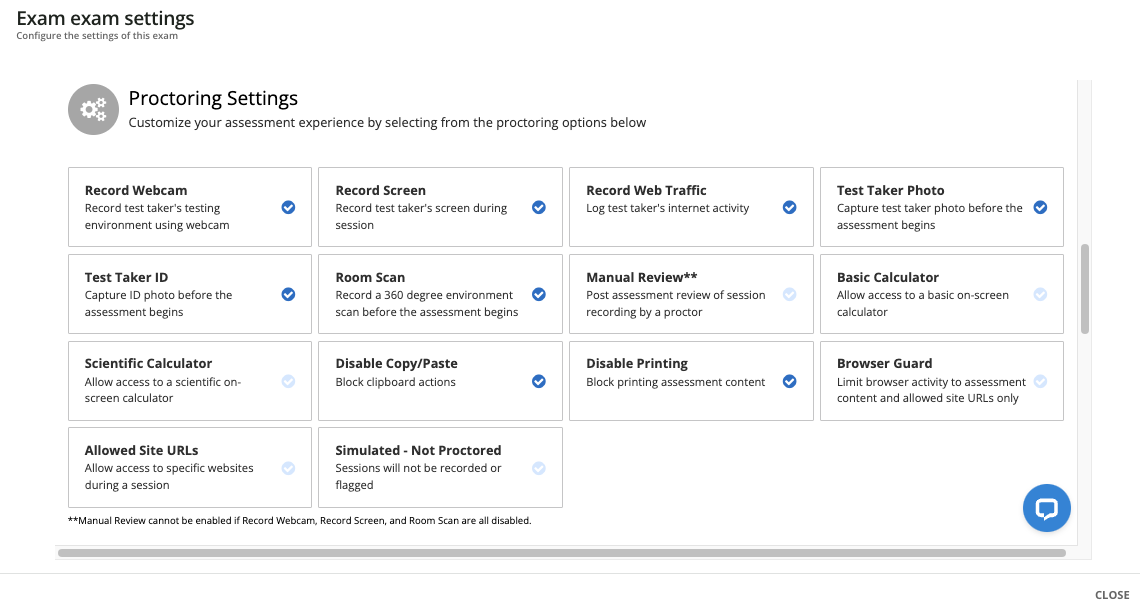Click the Proctoring Settings heading
This screenshot has width=1140, height=610.
coord(213,98)
